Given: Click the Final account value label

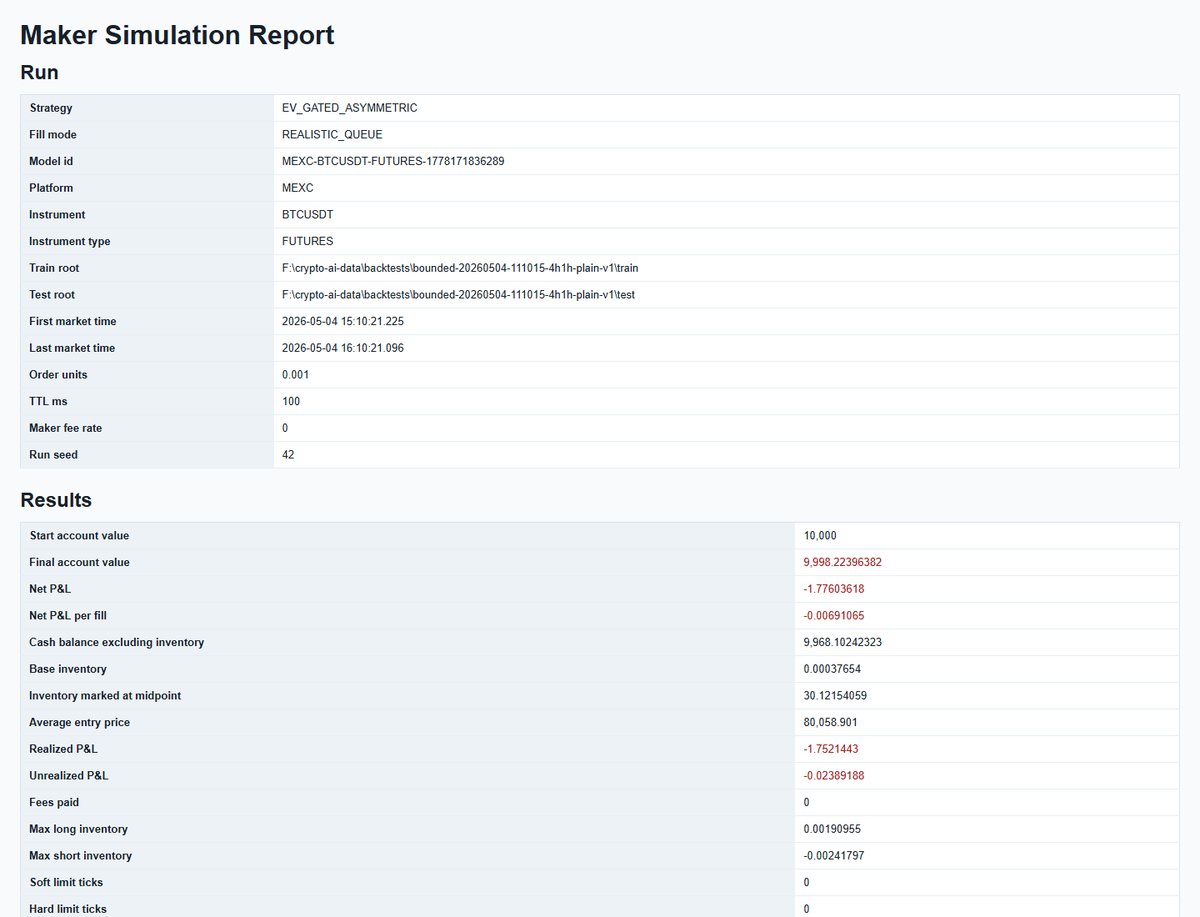Looking at the screenshot, I should coord(80,562).
